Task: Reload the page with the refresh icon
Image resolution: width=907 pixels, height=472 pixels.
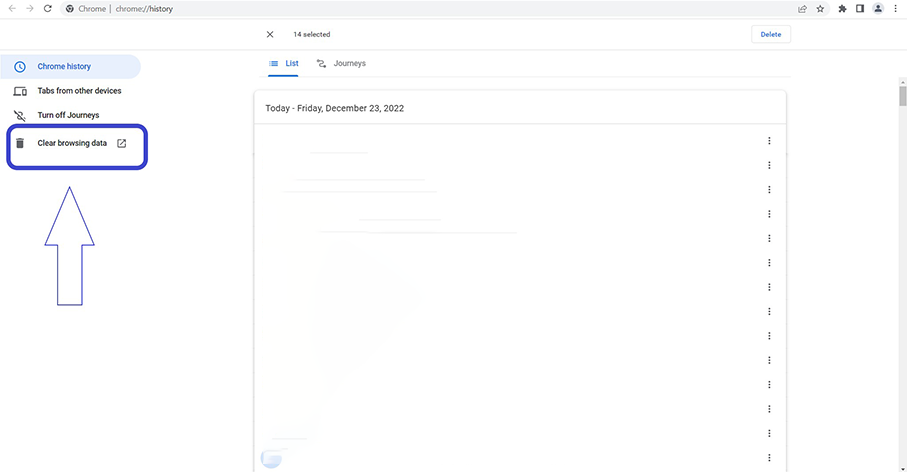Action: [x=47, y=8]
